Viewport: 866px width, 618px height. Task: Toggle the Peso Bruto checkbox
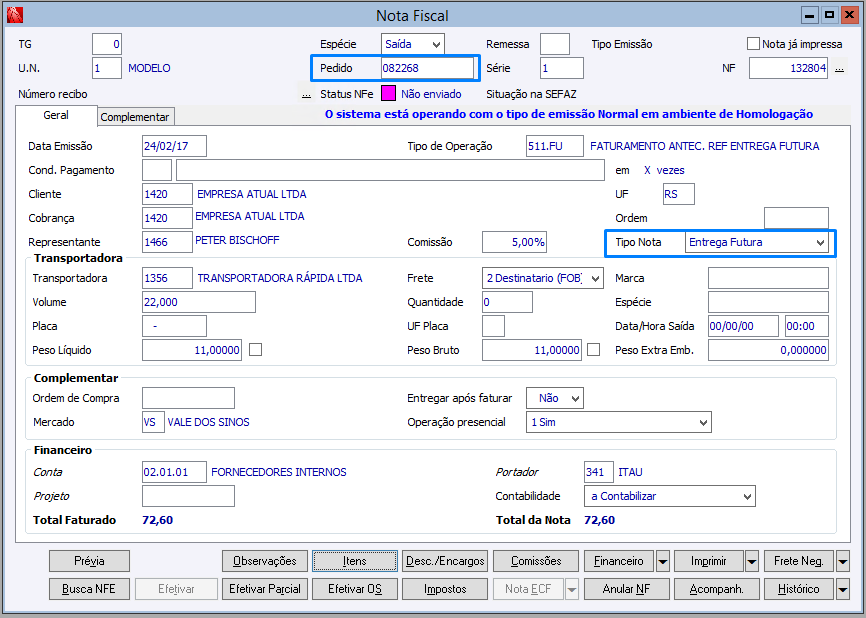click(593, 350)
